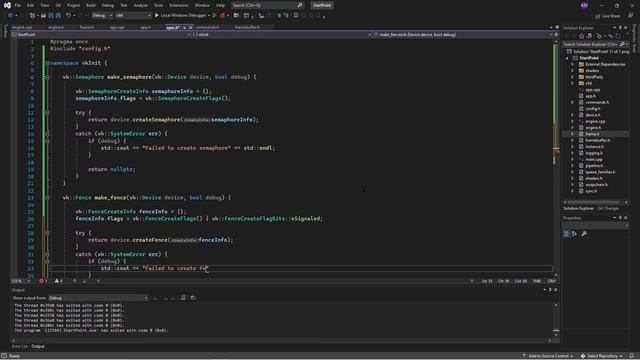Click the Live Share button
The image size is (640, 360).
tap(608, 16)
